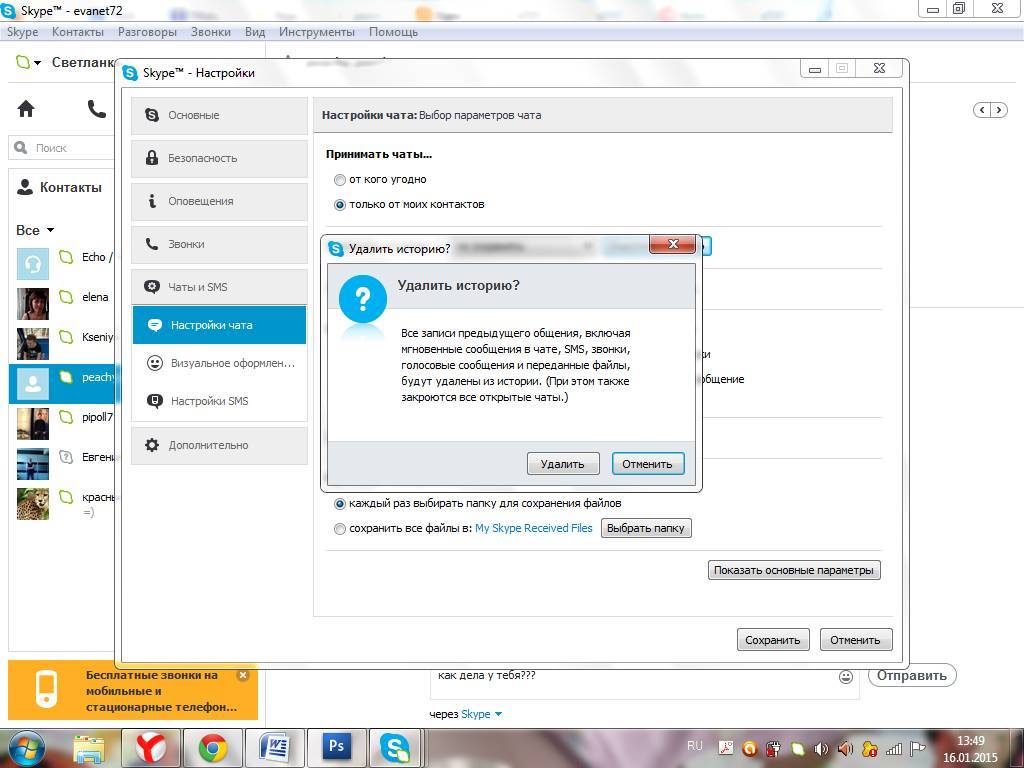The height and width of the screenshot is (768, 1024).
Task: Select the pipoll7 contact avatar
Action: tap(33, 424)
